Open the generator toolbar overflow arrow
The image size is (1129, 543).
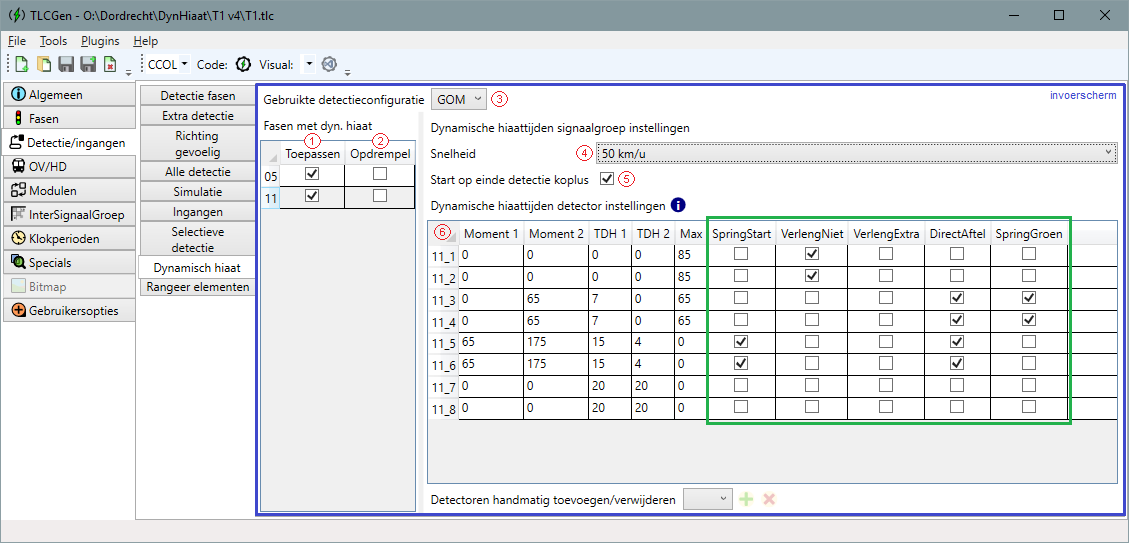[347, 72]
